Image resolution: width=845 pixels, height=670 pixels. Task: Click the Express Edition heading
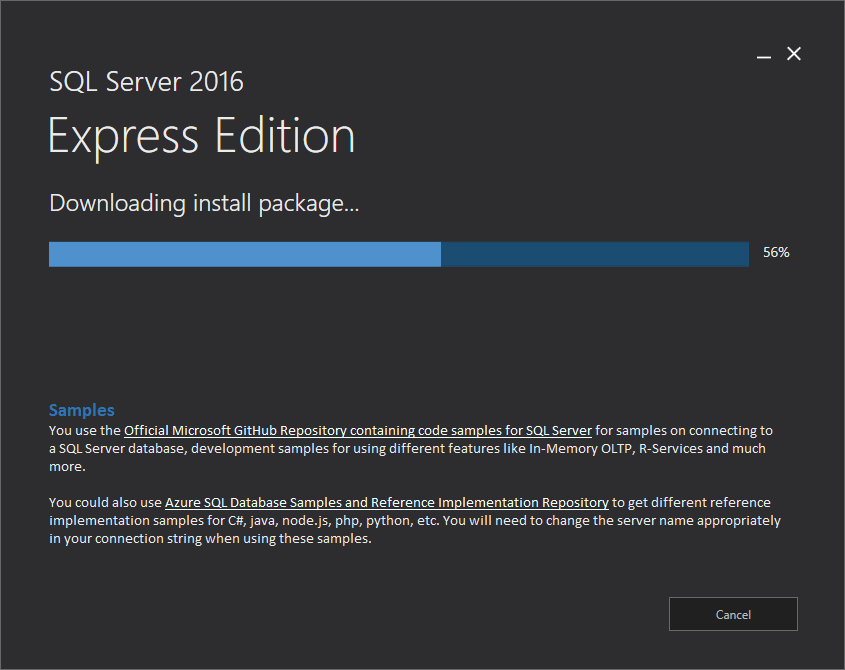click(x=202, y=136)
